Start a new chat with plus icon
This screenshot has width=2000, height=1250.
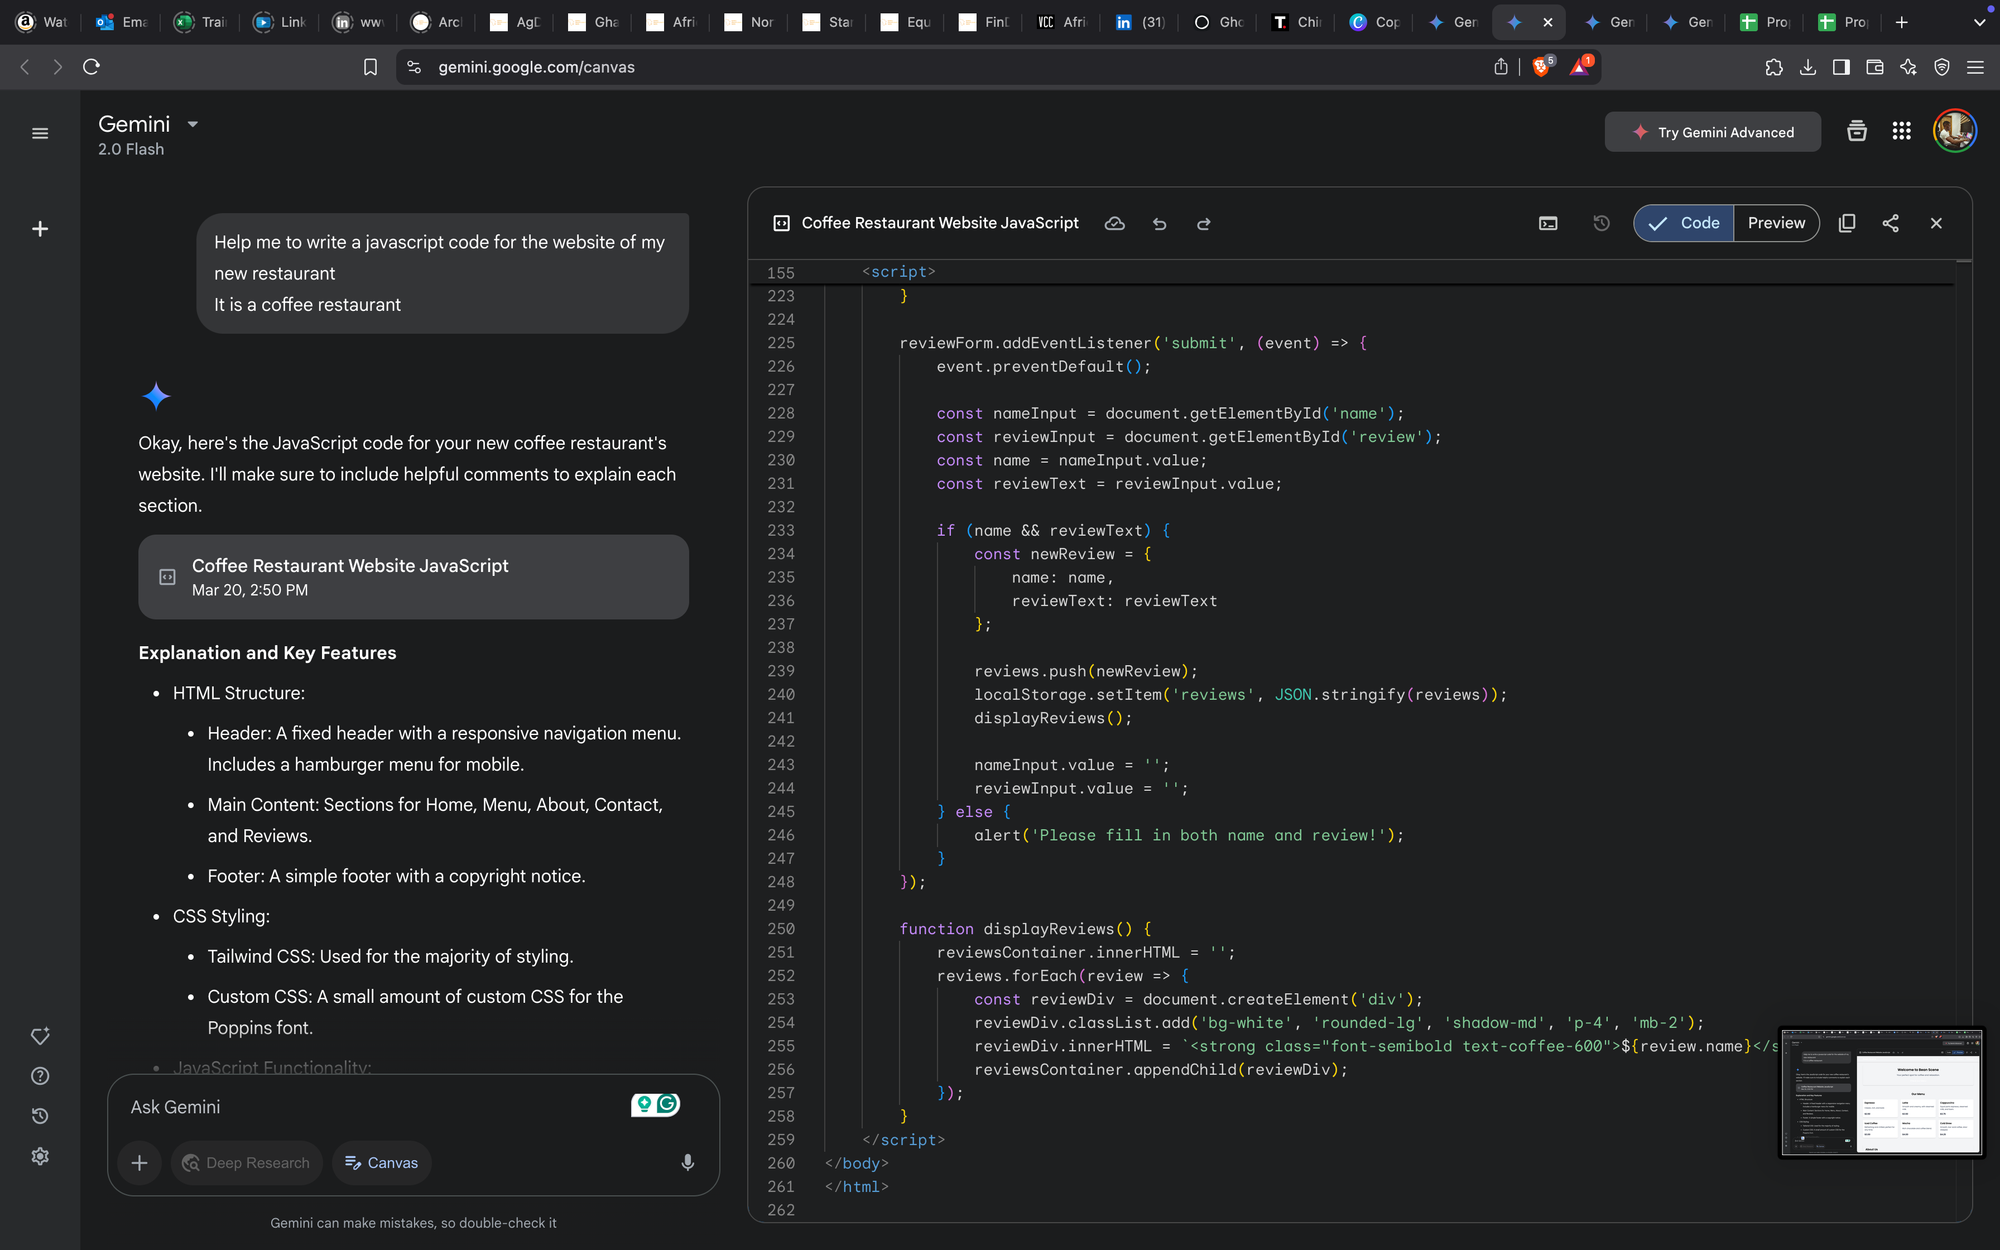[40, 229]
